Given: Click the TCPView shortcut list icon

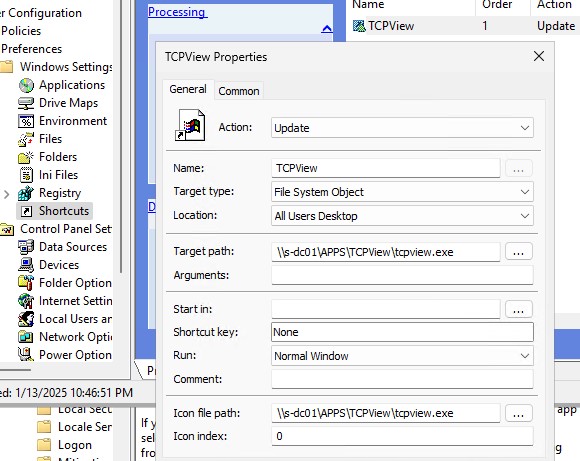Looking at the screenshot, I should (359, 26).
